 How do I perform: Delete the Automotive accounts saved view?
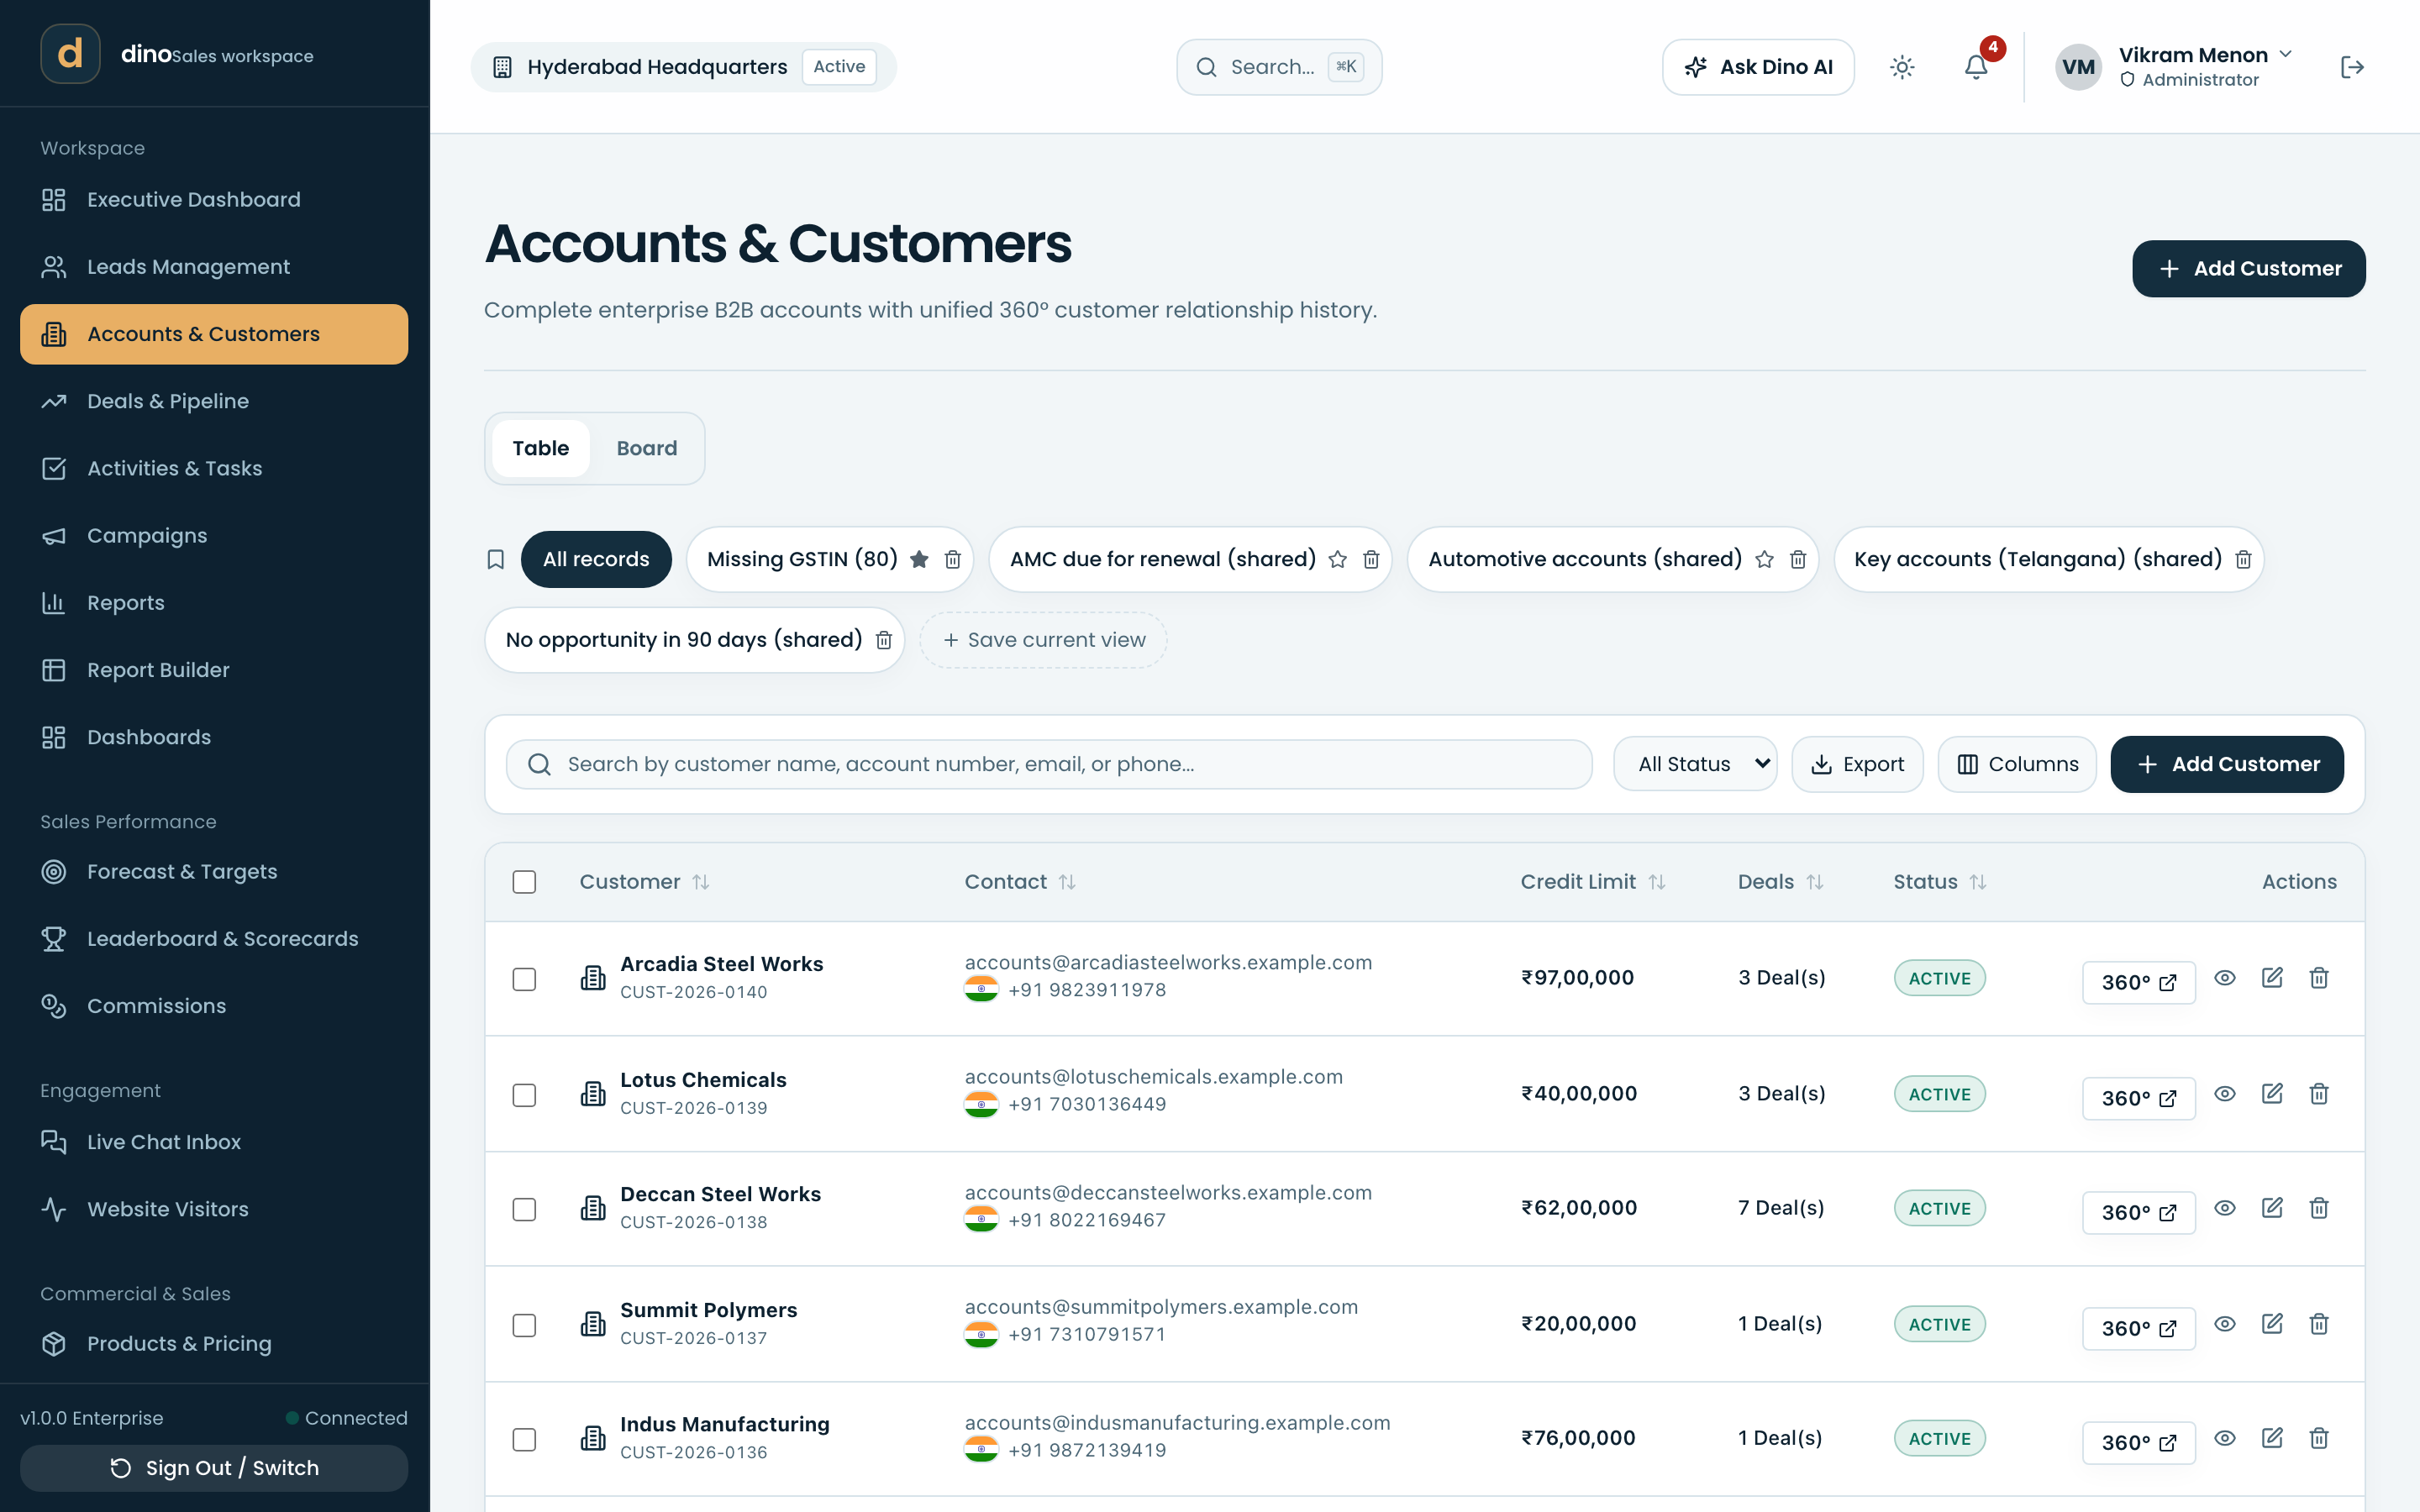pyautogui.click(x=1798, y=559)
